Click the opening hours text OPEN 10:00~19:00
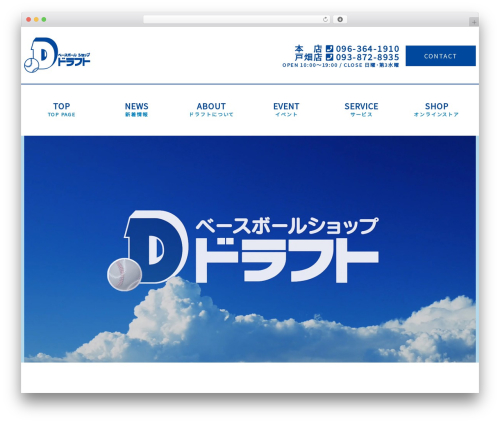The image size is (500, 423). [310, 65]
